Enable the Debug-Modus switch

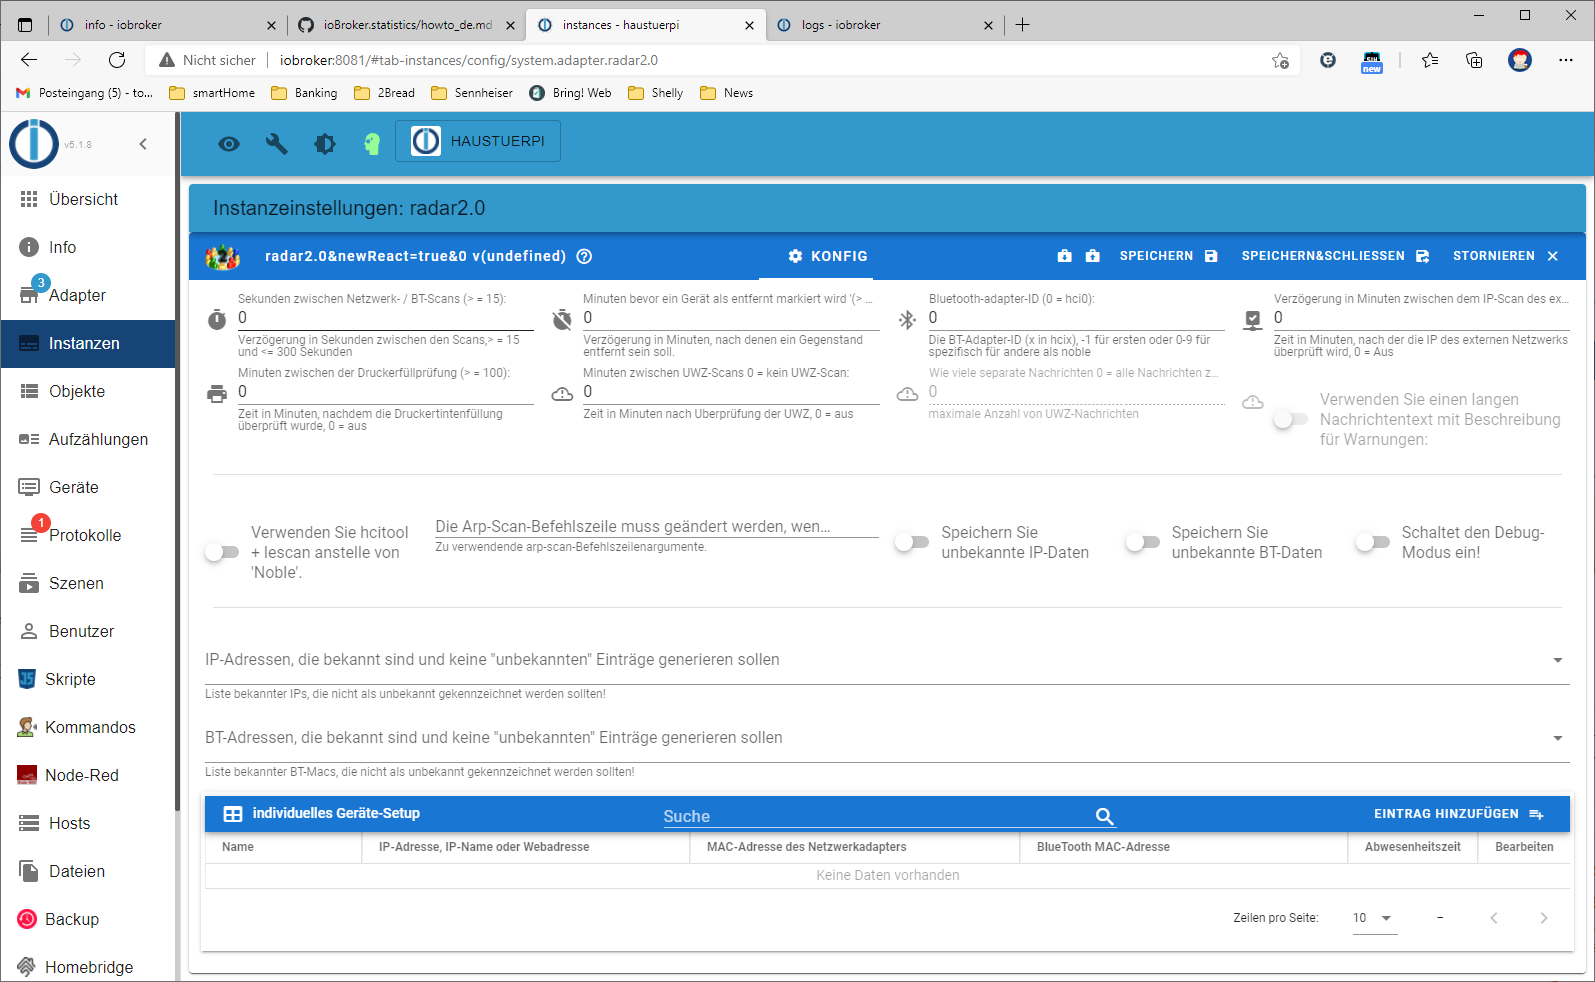tap(1372, 542)
